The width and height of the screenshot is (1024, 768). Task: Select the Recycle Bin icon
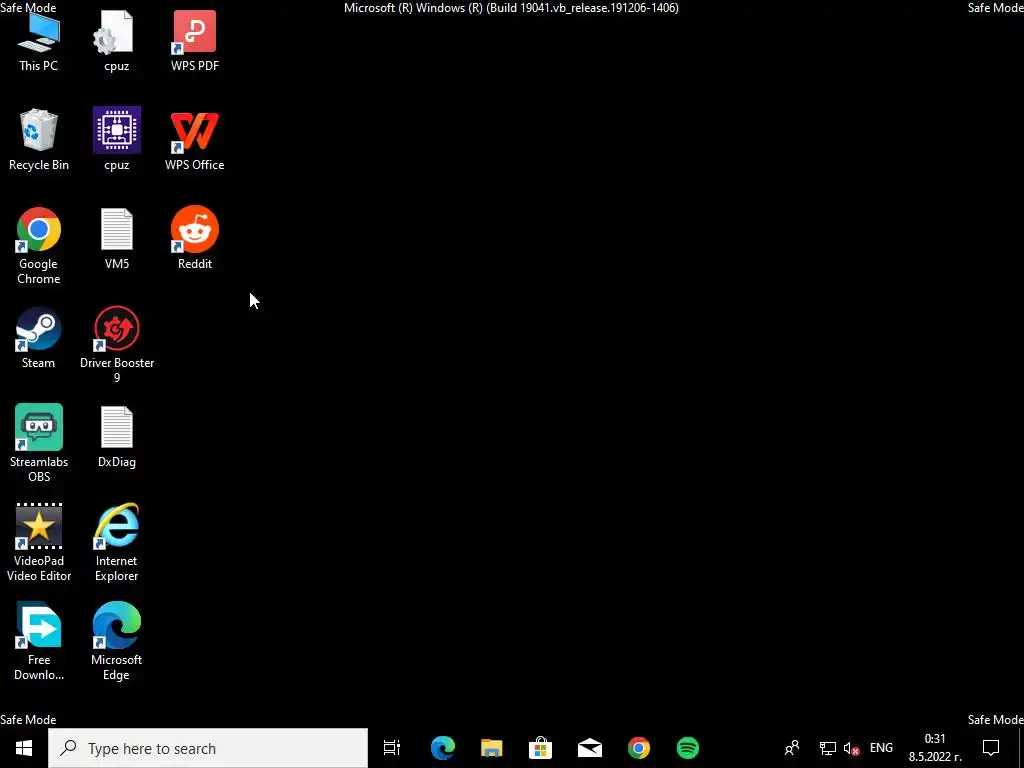[39, 139]
